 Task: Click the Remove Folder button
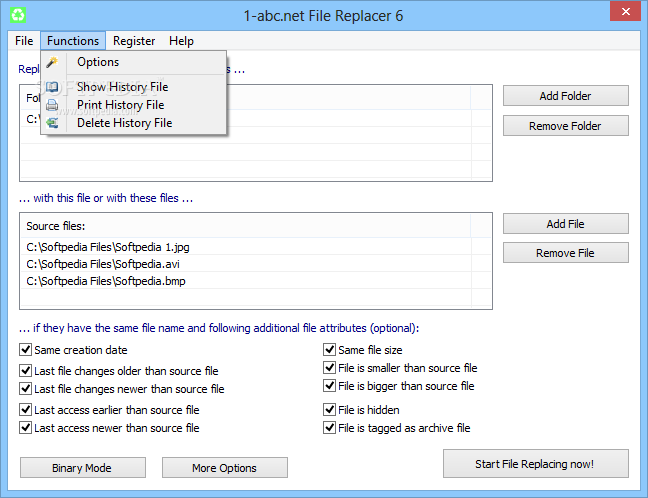click(x=566, y=126)
